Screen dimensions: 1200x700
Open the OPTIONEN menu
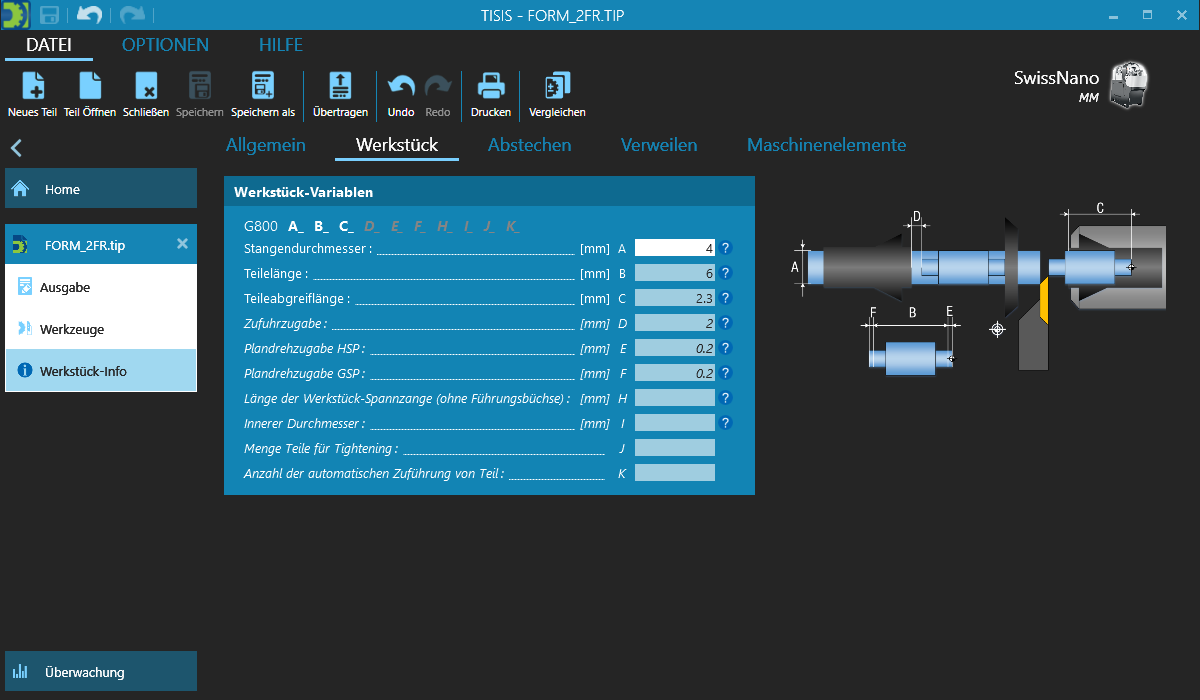[x=165, y=45]
